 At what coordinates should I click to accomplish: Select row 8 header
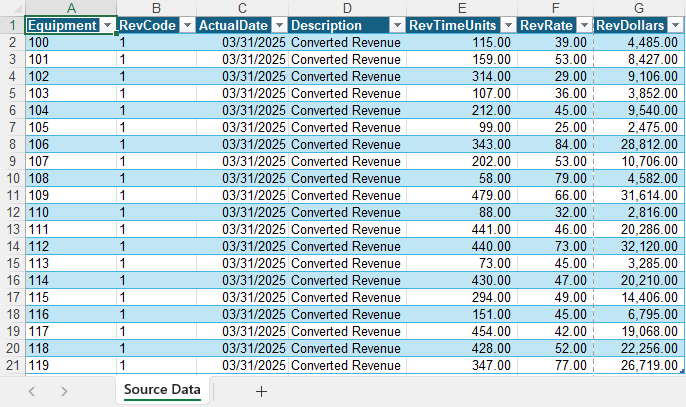pos(13,144)
